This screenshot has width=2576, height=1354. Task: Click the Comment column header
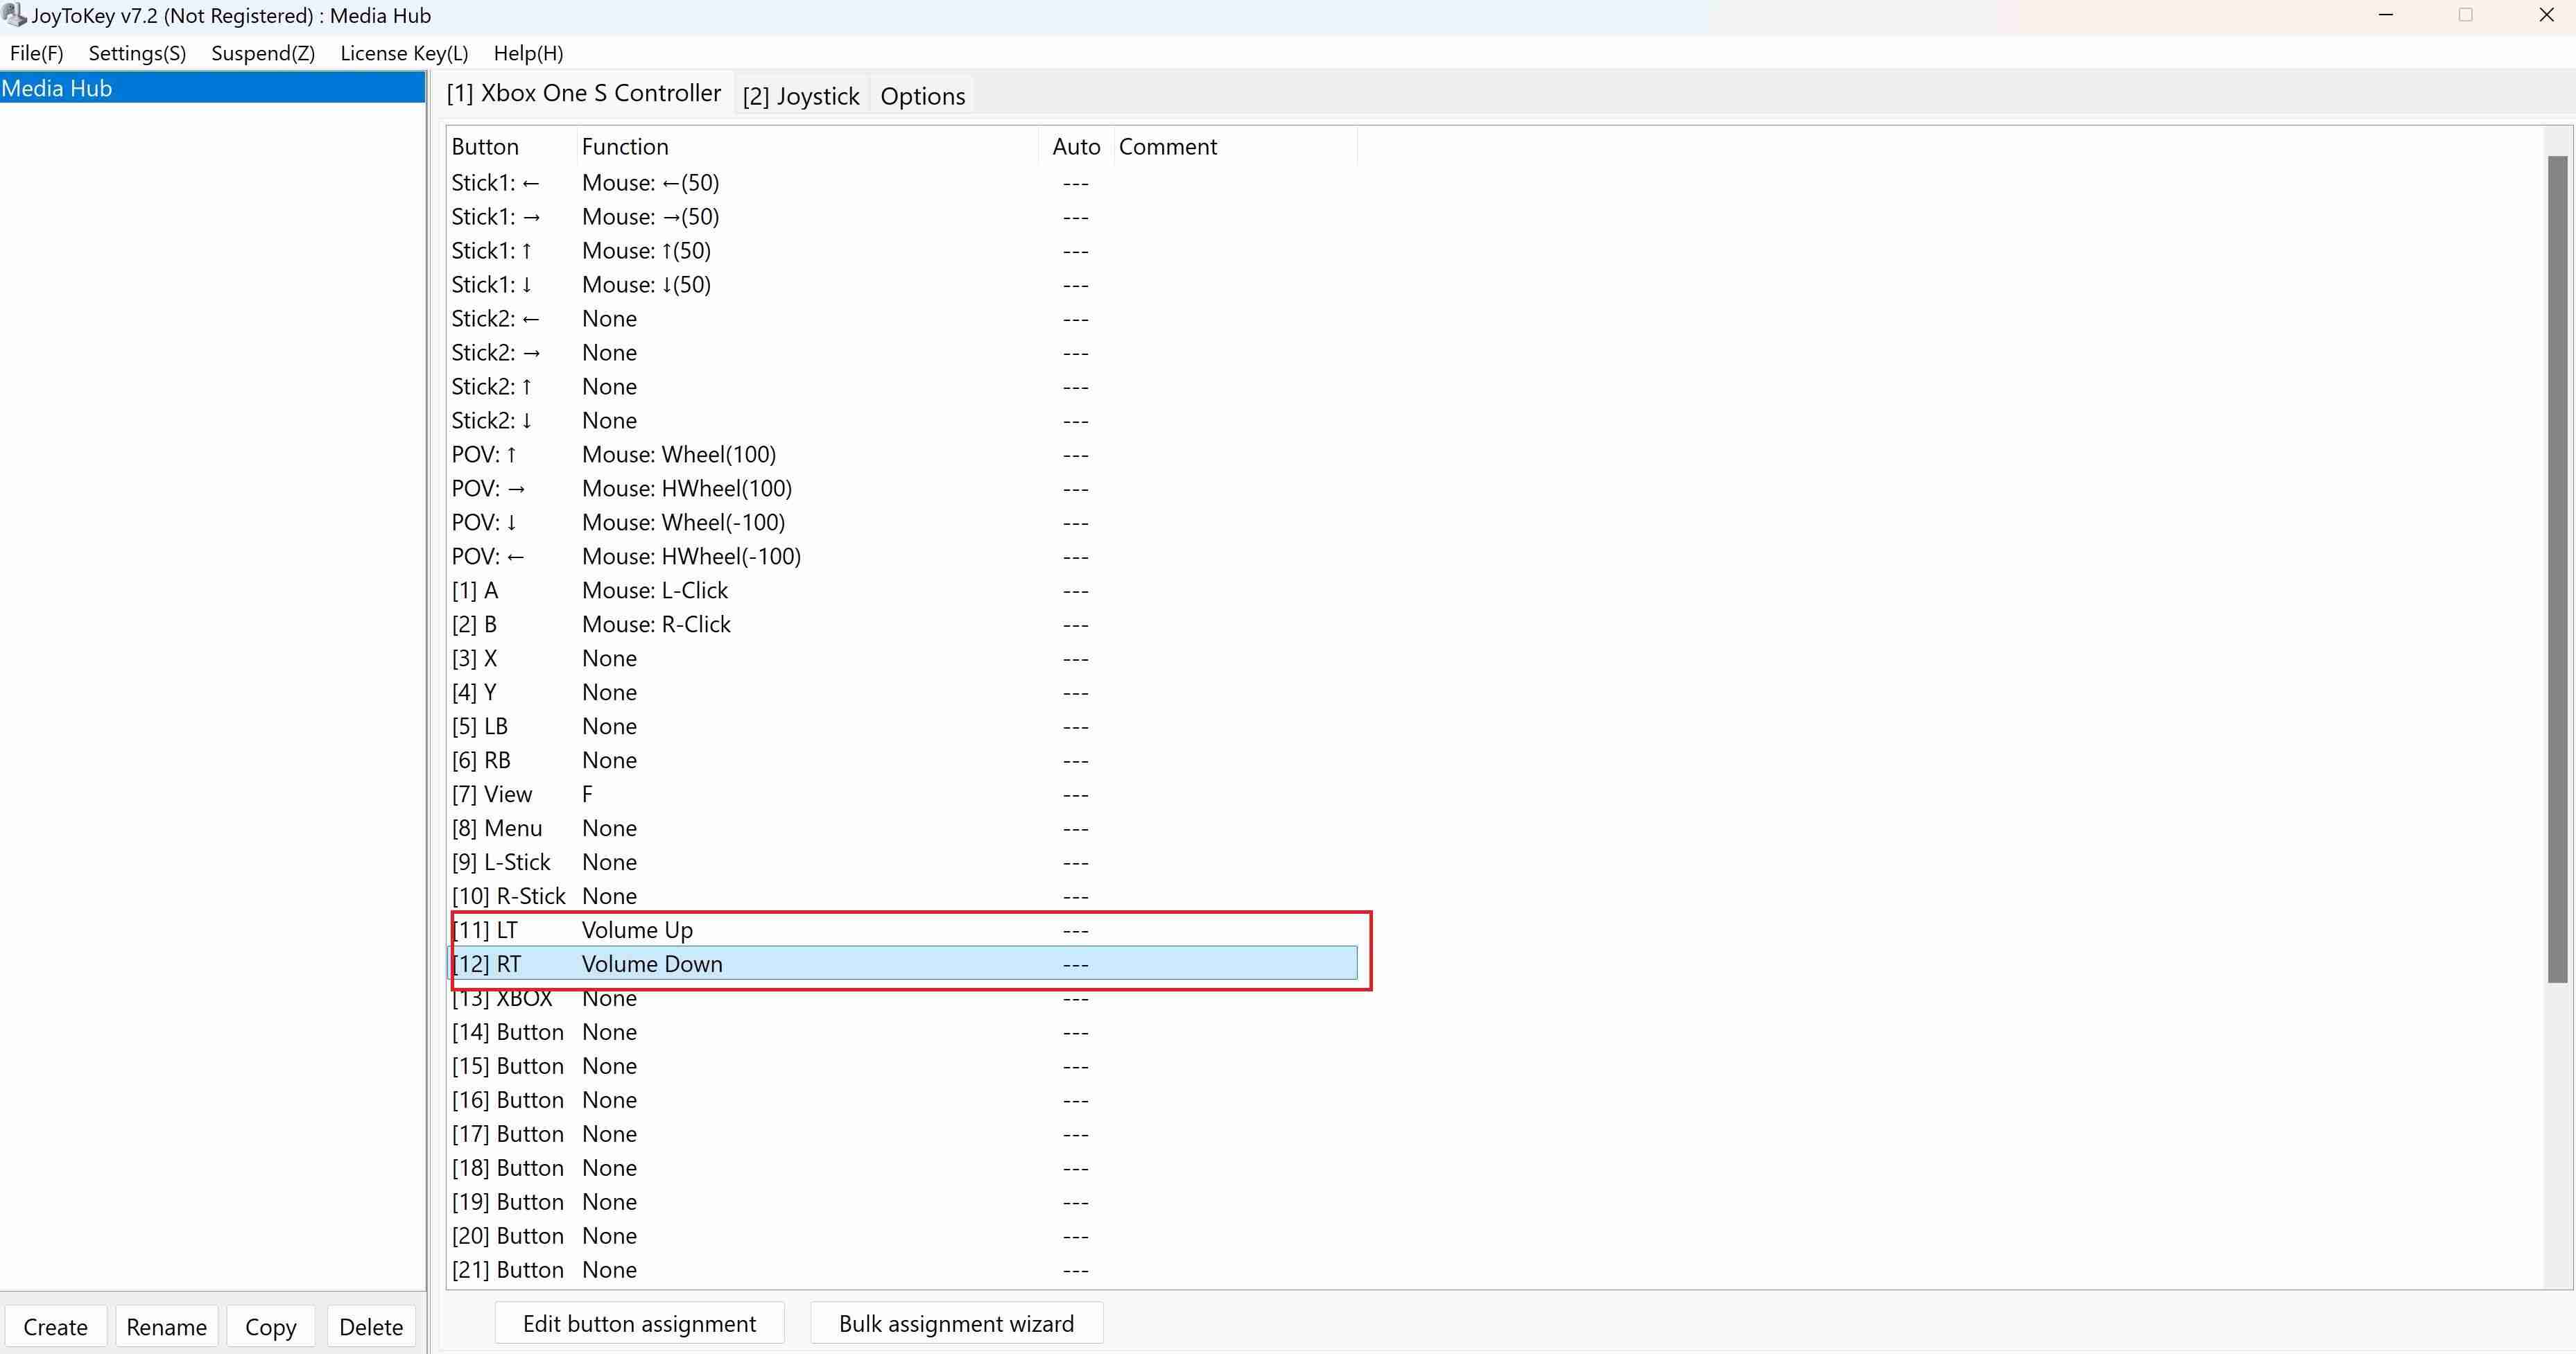(1235, 147)
